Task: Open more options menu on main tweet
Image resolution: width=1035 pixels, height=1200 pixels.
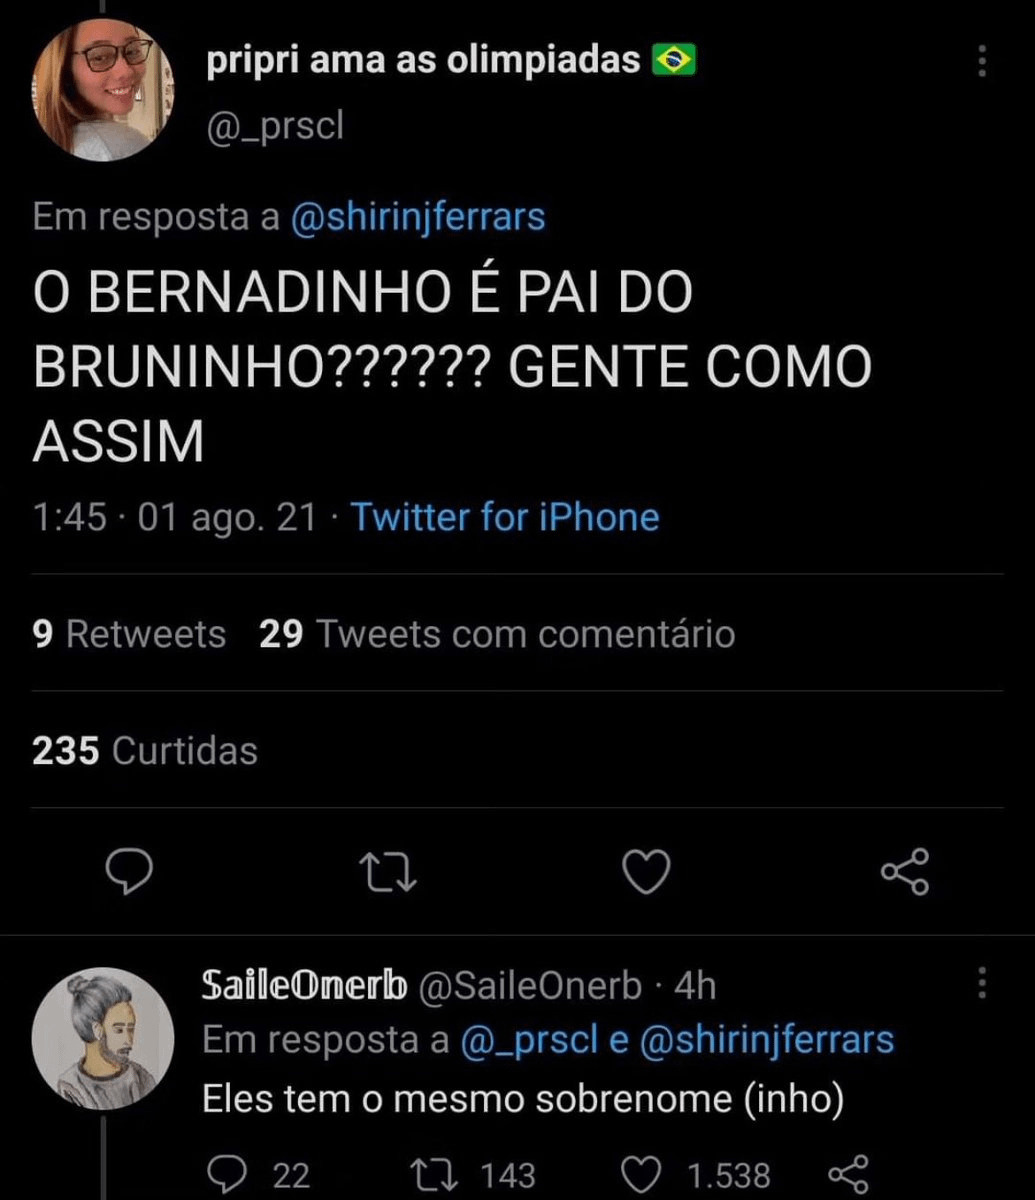Action: point(982,62)
